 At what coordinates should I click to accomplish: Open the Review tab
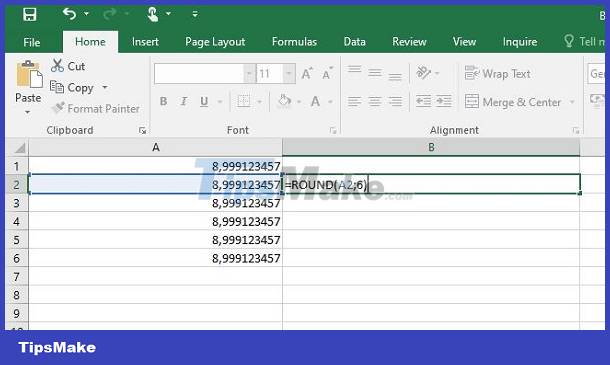click(409, 42)
